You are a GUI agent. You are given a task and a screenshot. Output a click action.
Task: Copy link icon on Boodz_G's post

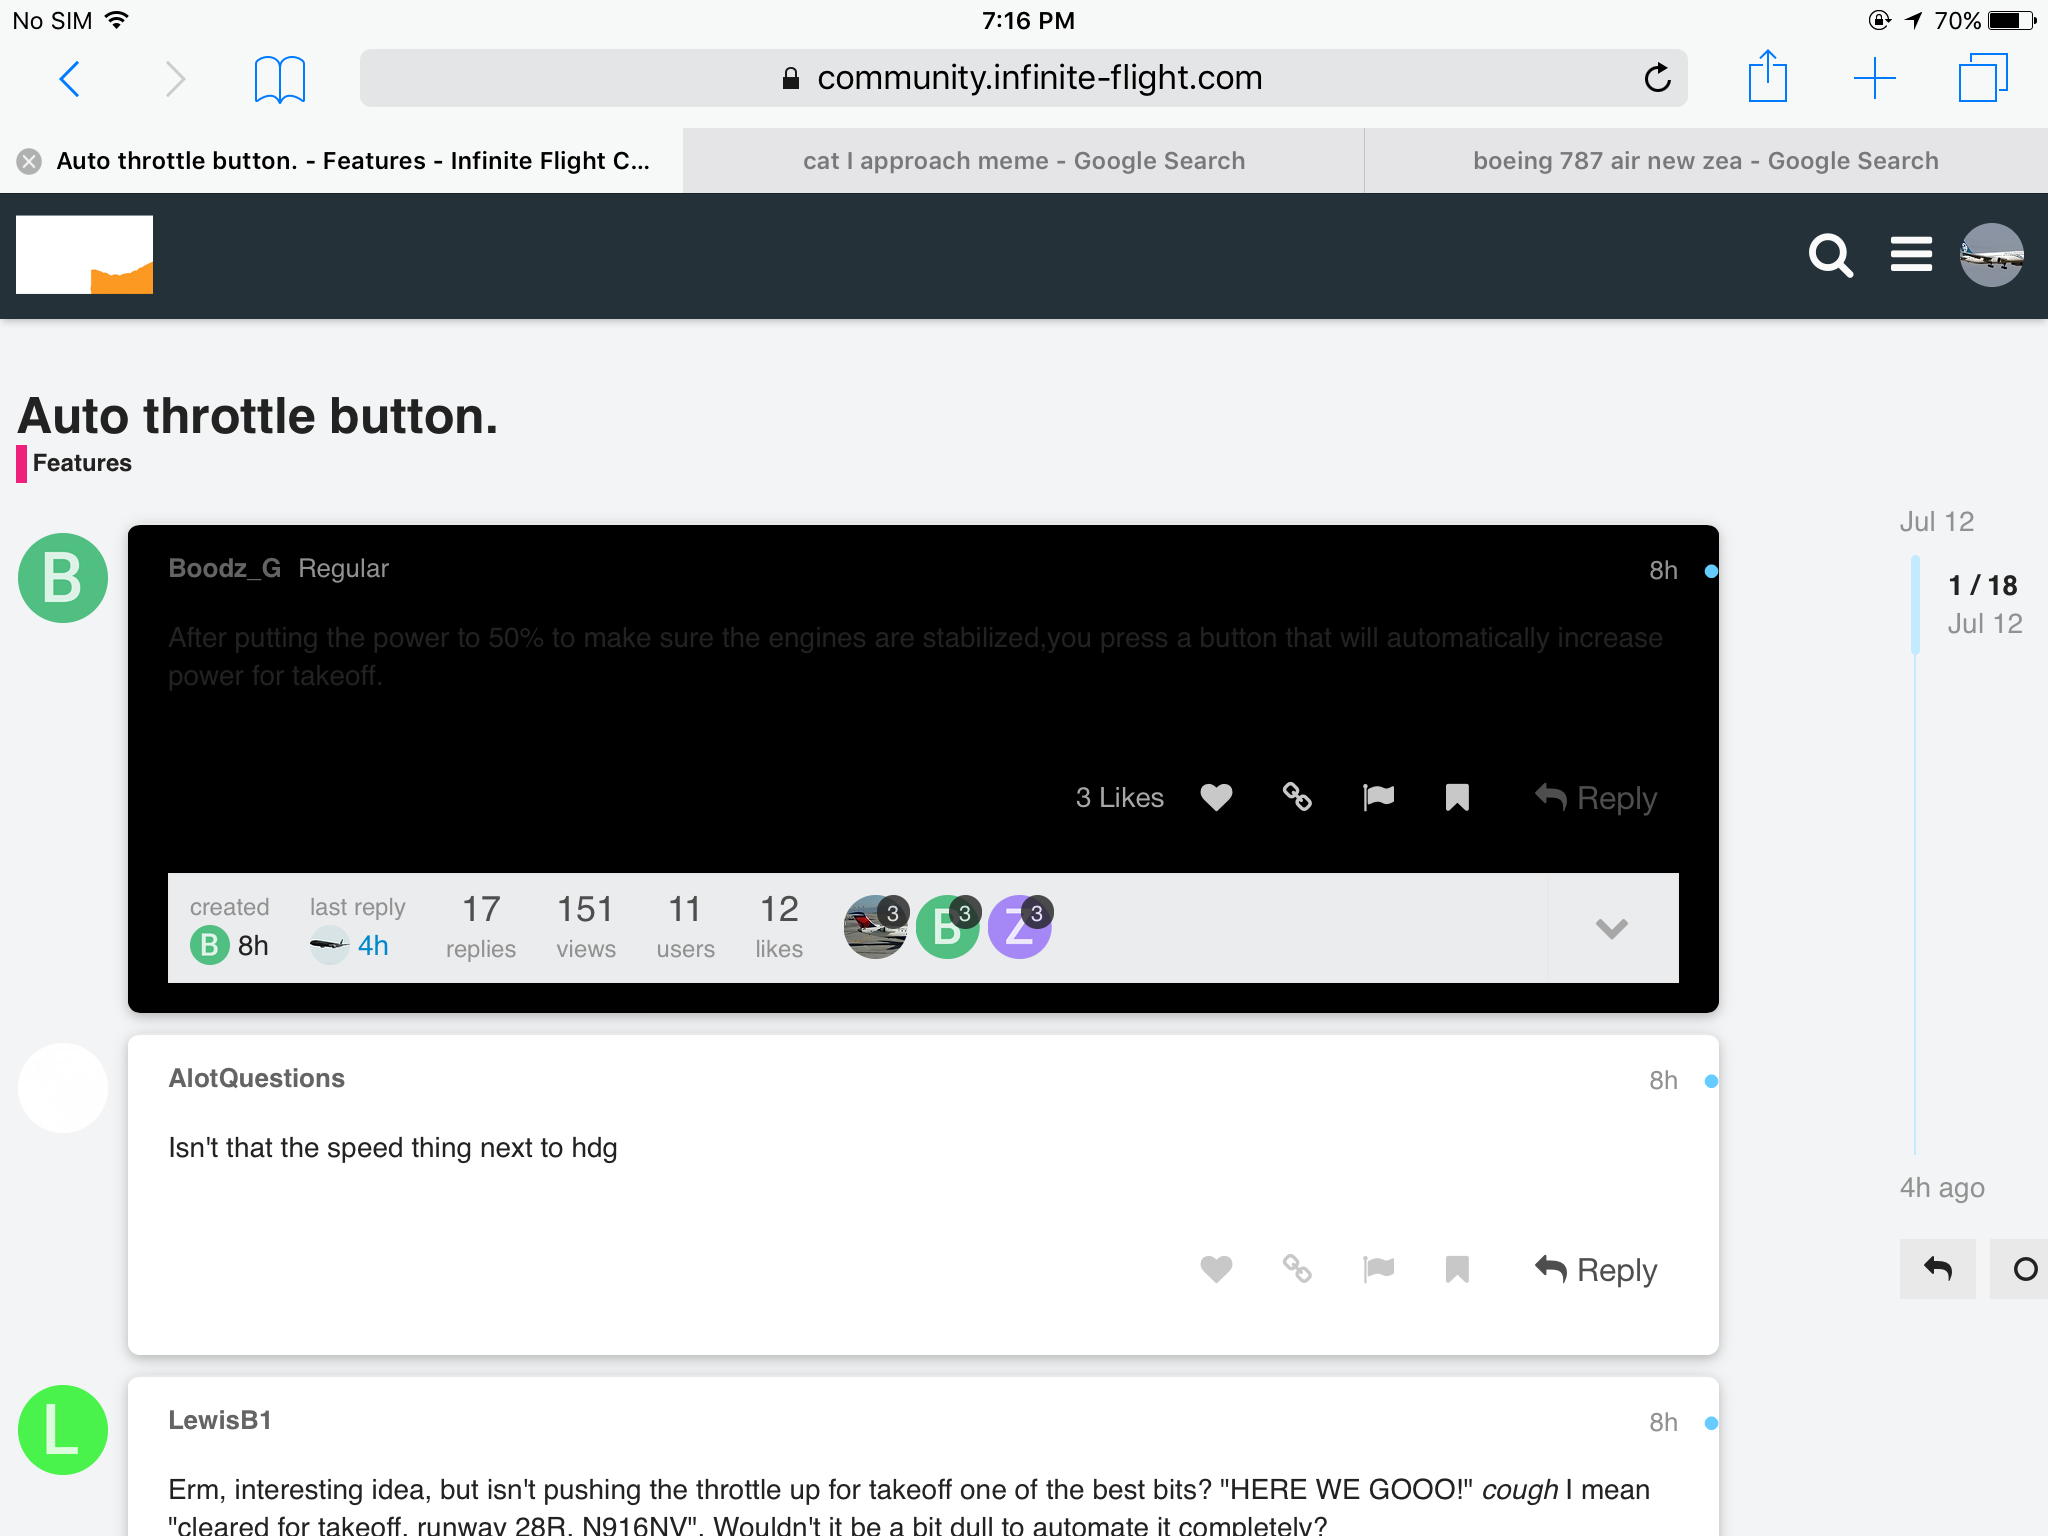tap(1297, 797)
